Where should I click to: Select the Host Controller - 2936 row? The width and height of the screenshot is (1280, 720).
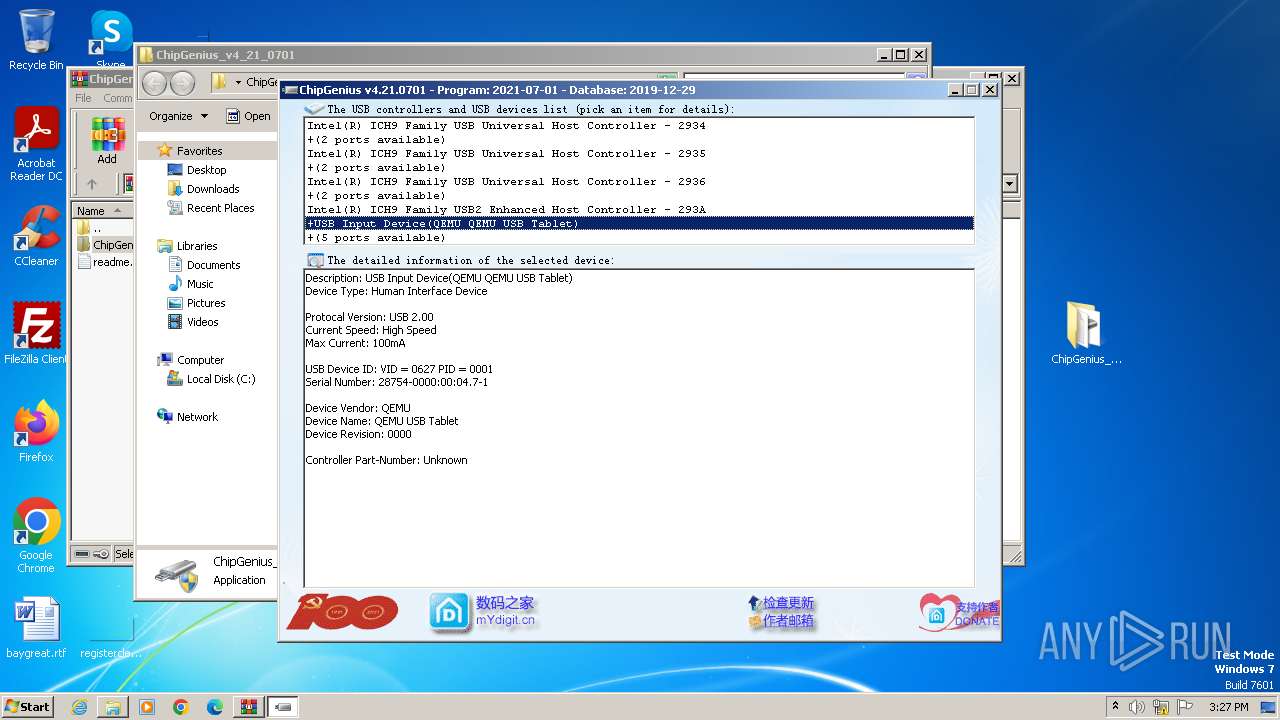tap(639, 182)
